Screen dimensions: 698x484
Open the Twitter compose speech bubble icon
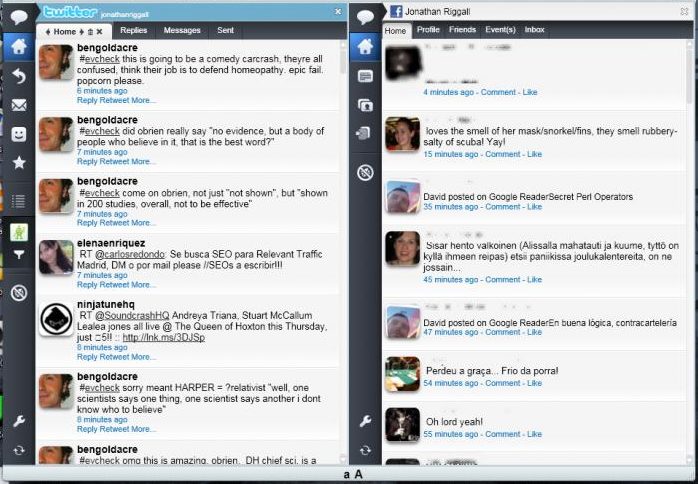pos(17,16)
